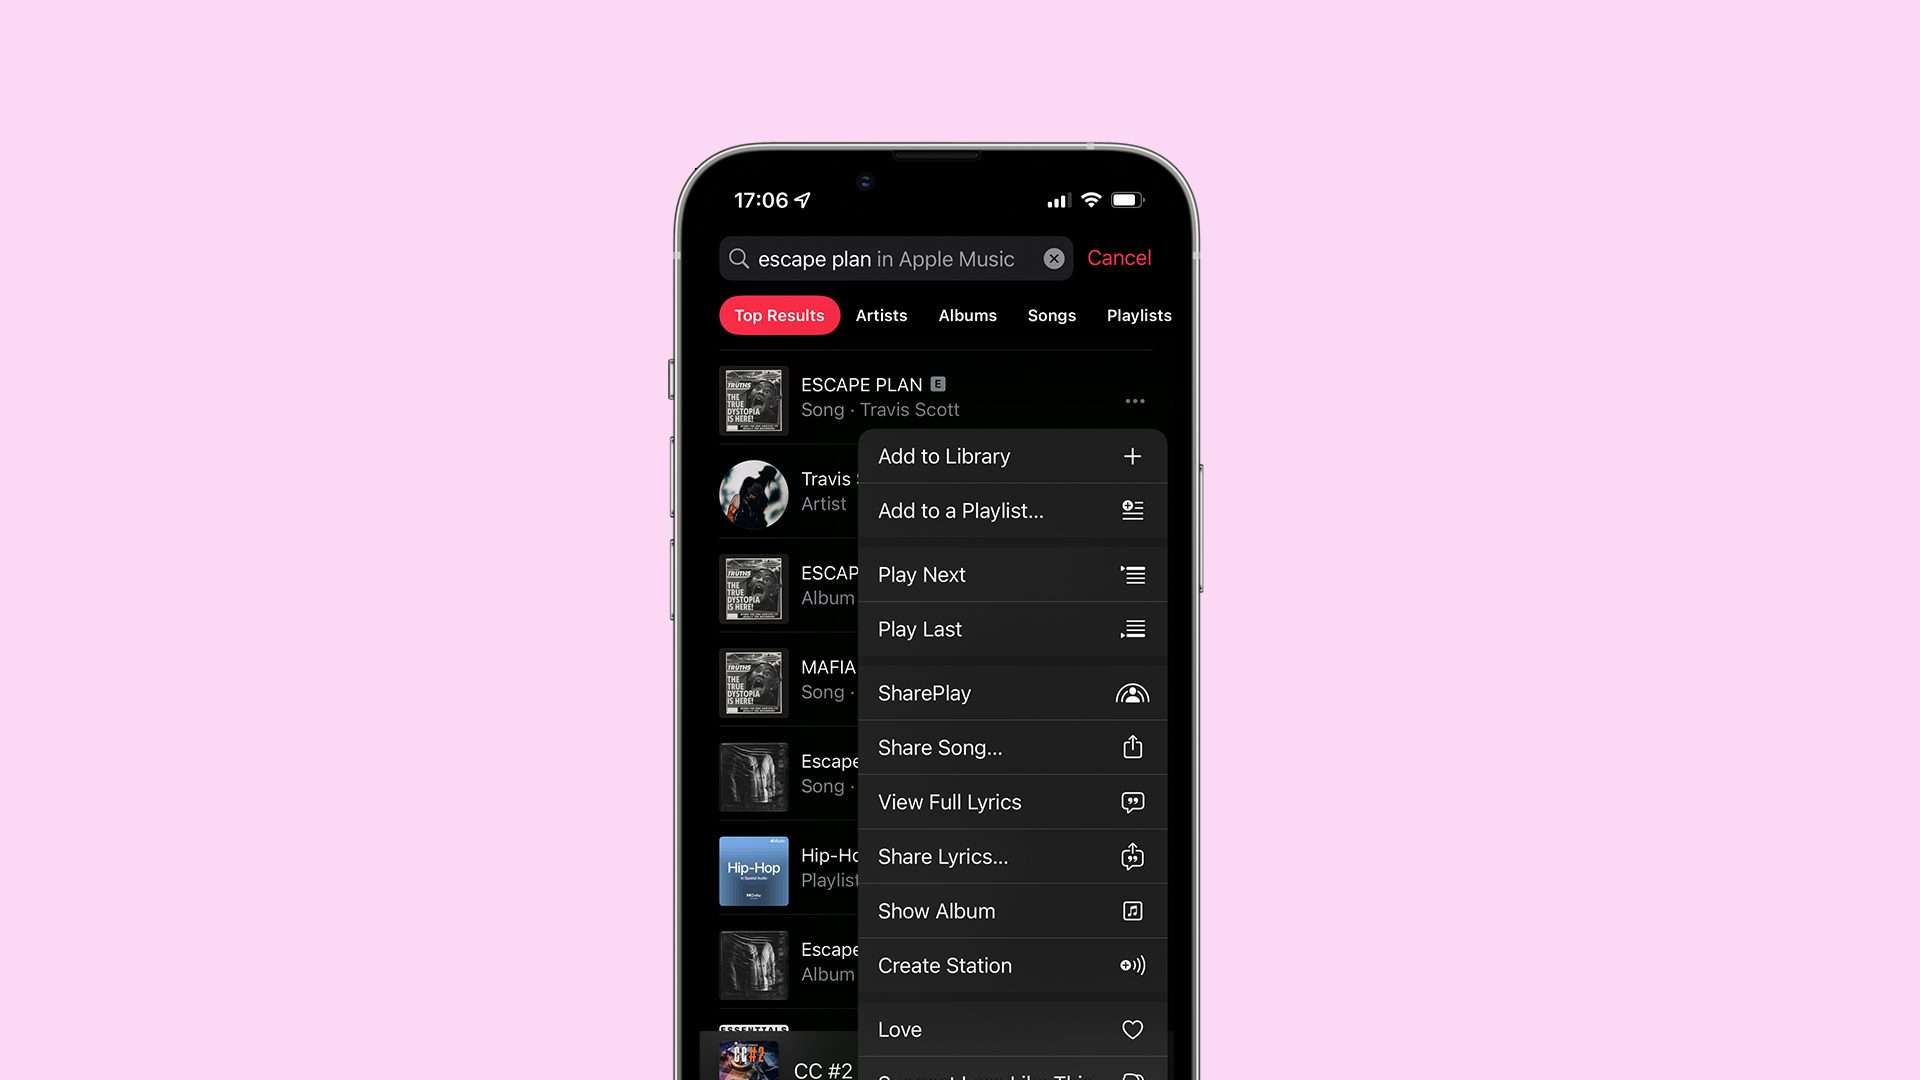Click the Play Last queue icon
Viewport: 1920px width, 1080px height.
click(1131, 629)
